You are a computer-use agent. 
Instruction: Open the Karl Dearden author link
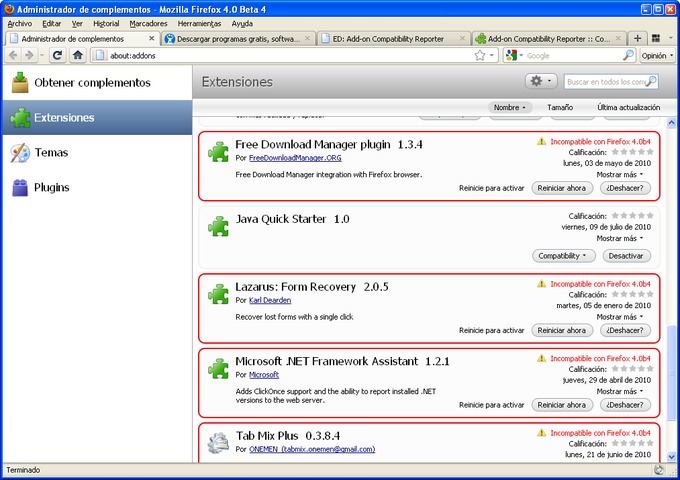click(270, 300)
